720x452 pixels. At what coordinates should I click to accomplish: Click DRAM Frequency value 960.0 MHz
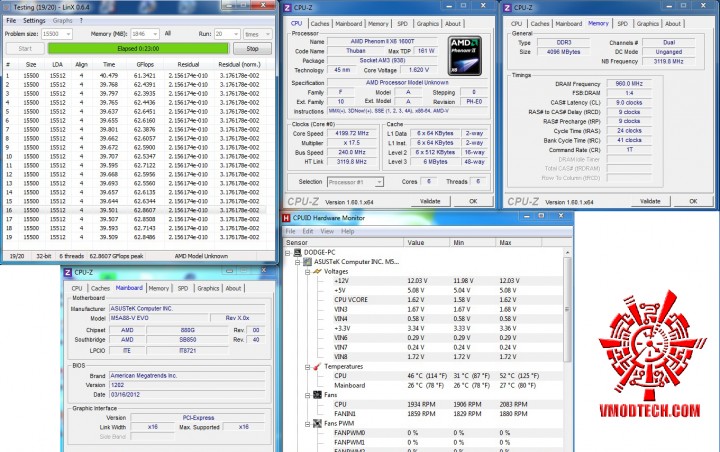(629, 84)
